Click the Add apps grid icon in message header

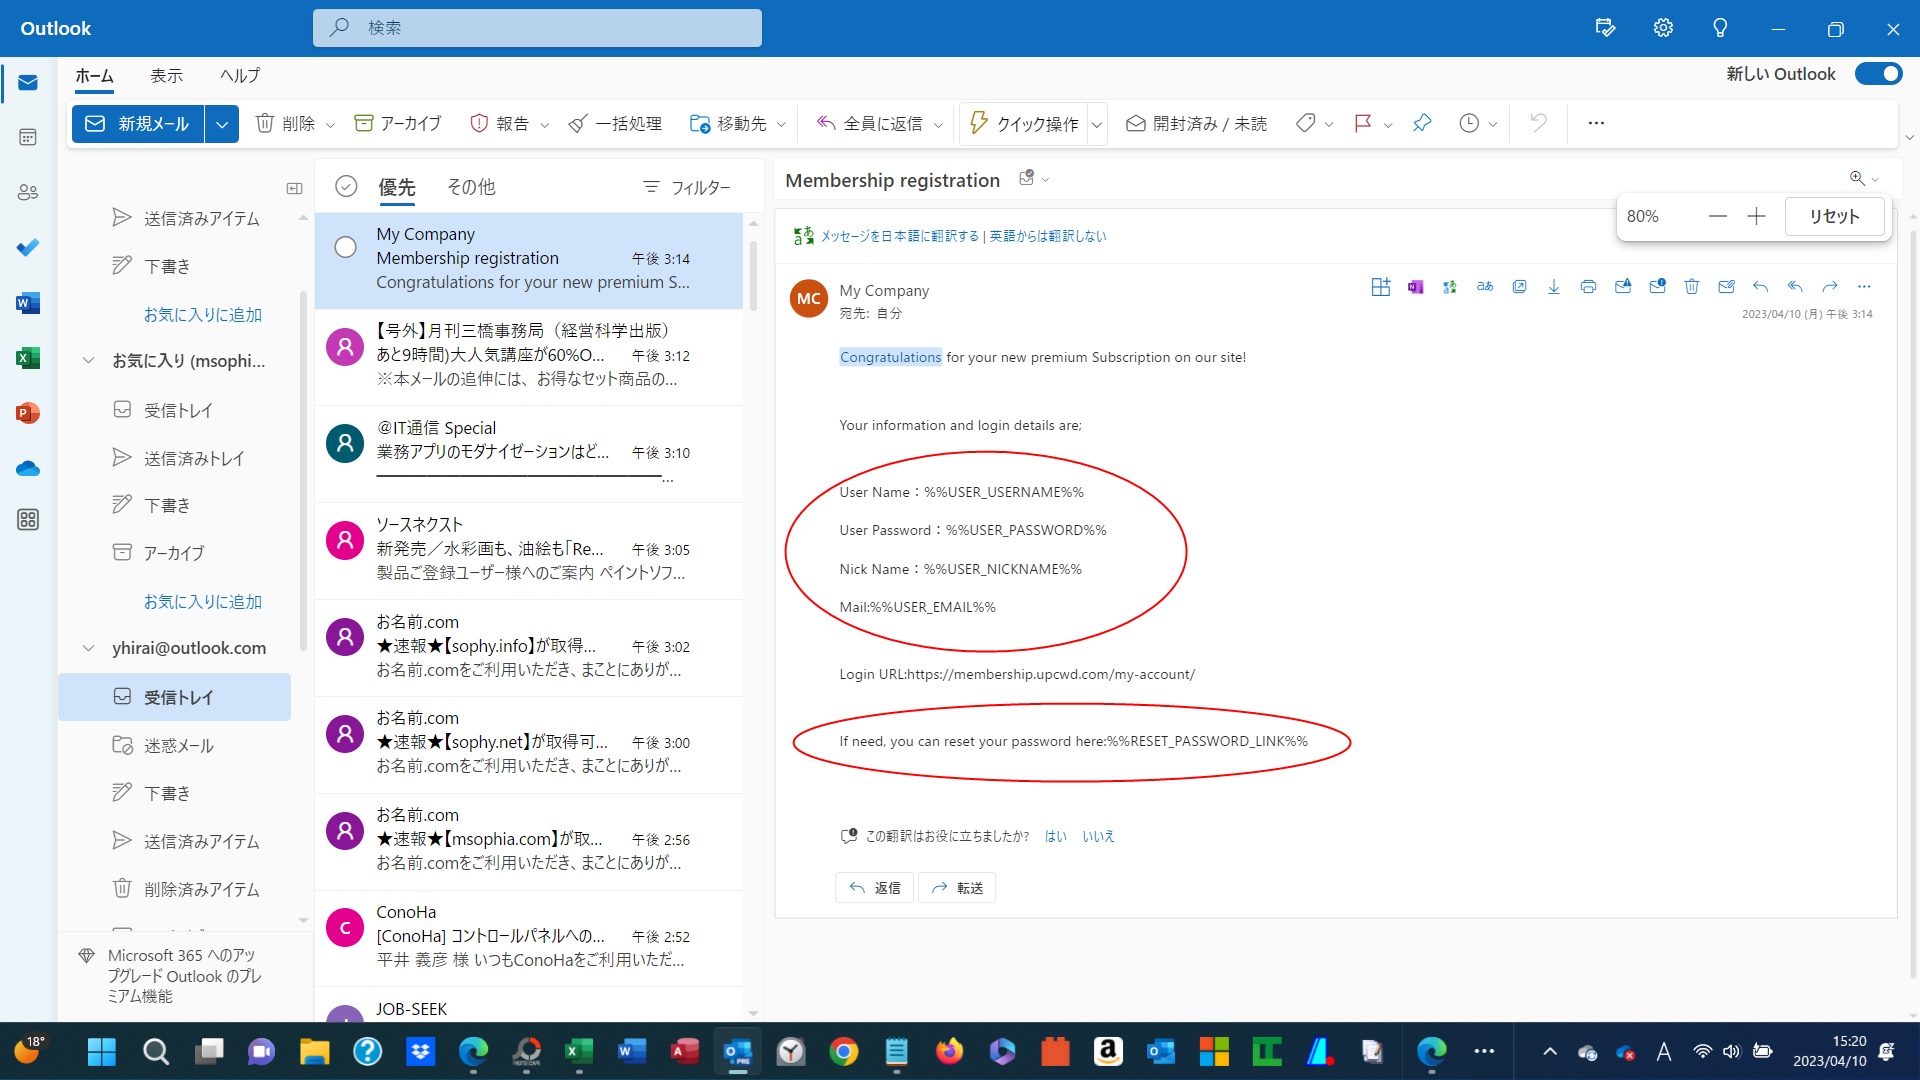click(1381, 287)
